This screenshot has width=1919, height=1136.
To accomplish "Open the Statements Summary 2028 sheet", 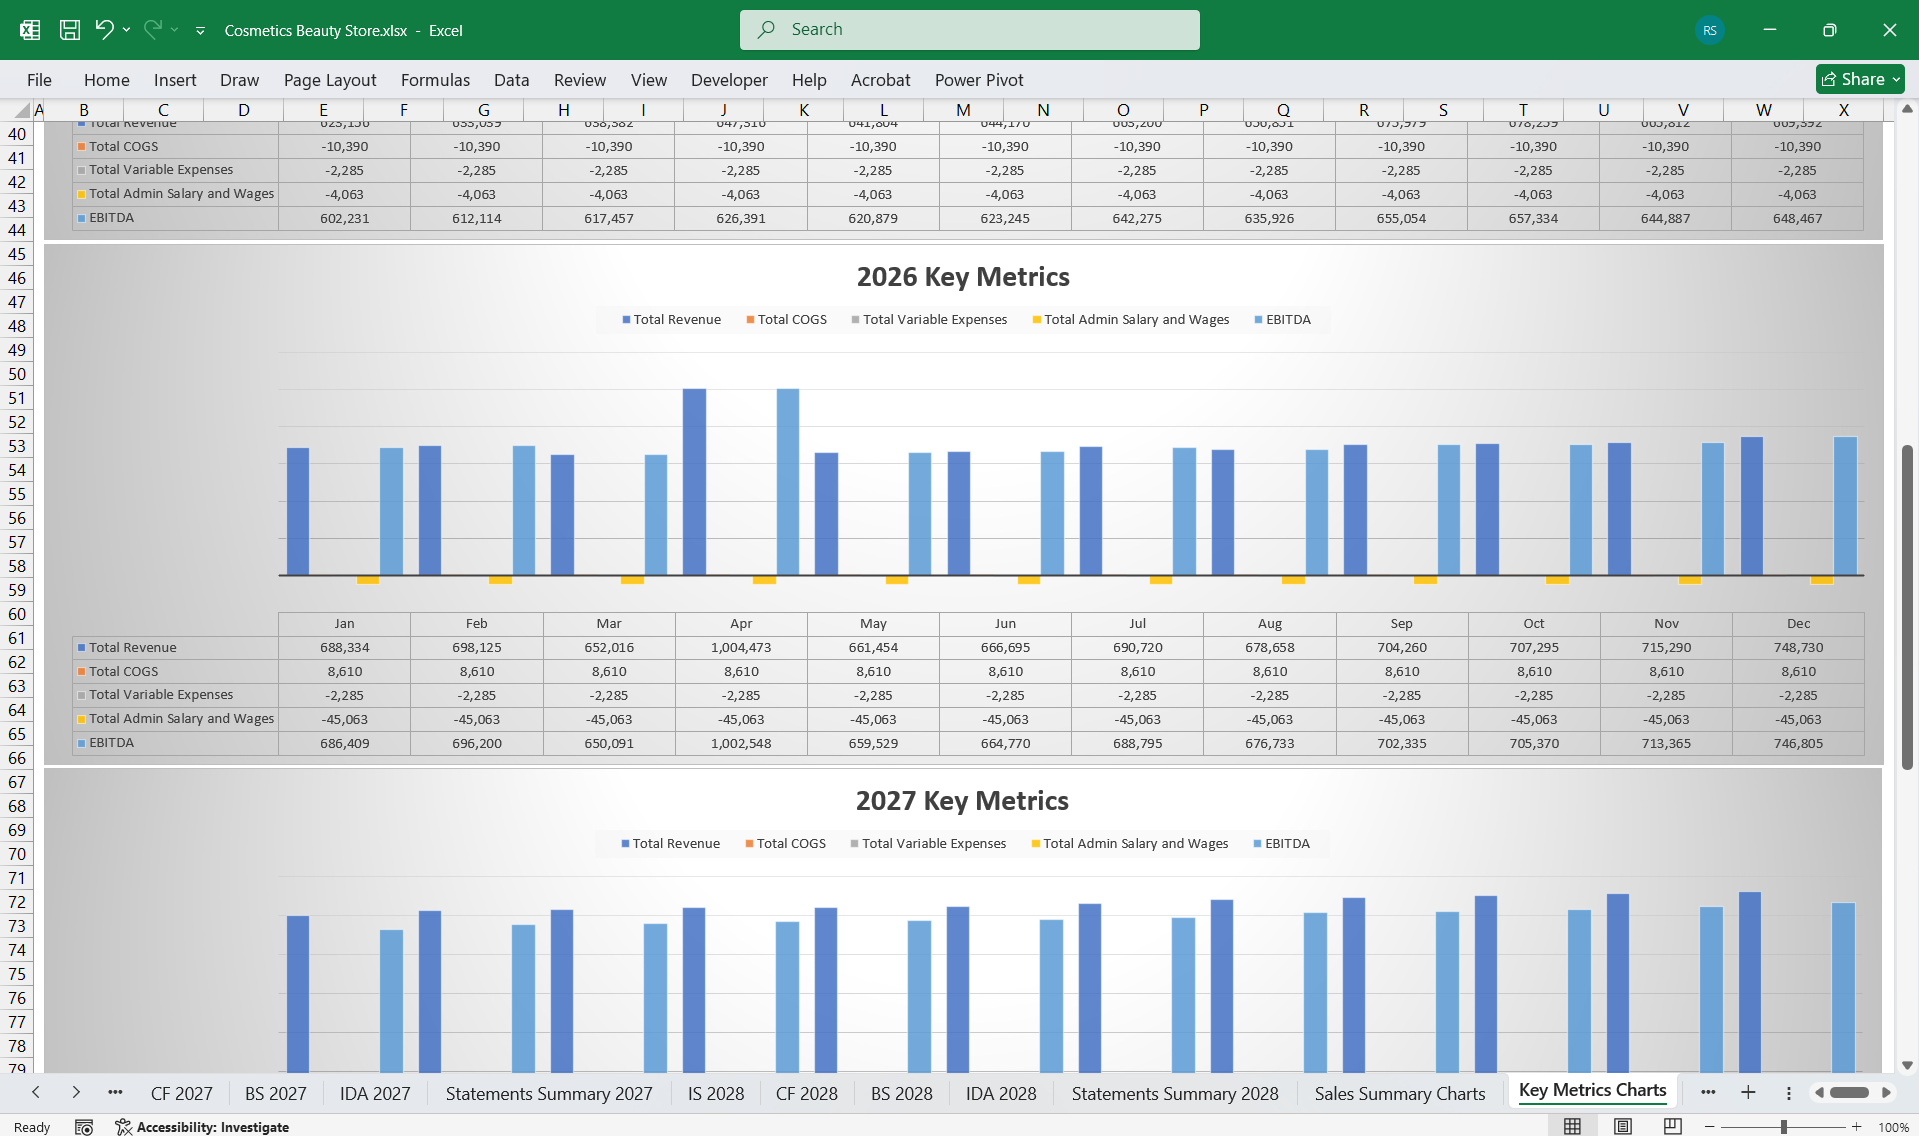I will click(1175, 1094).
